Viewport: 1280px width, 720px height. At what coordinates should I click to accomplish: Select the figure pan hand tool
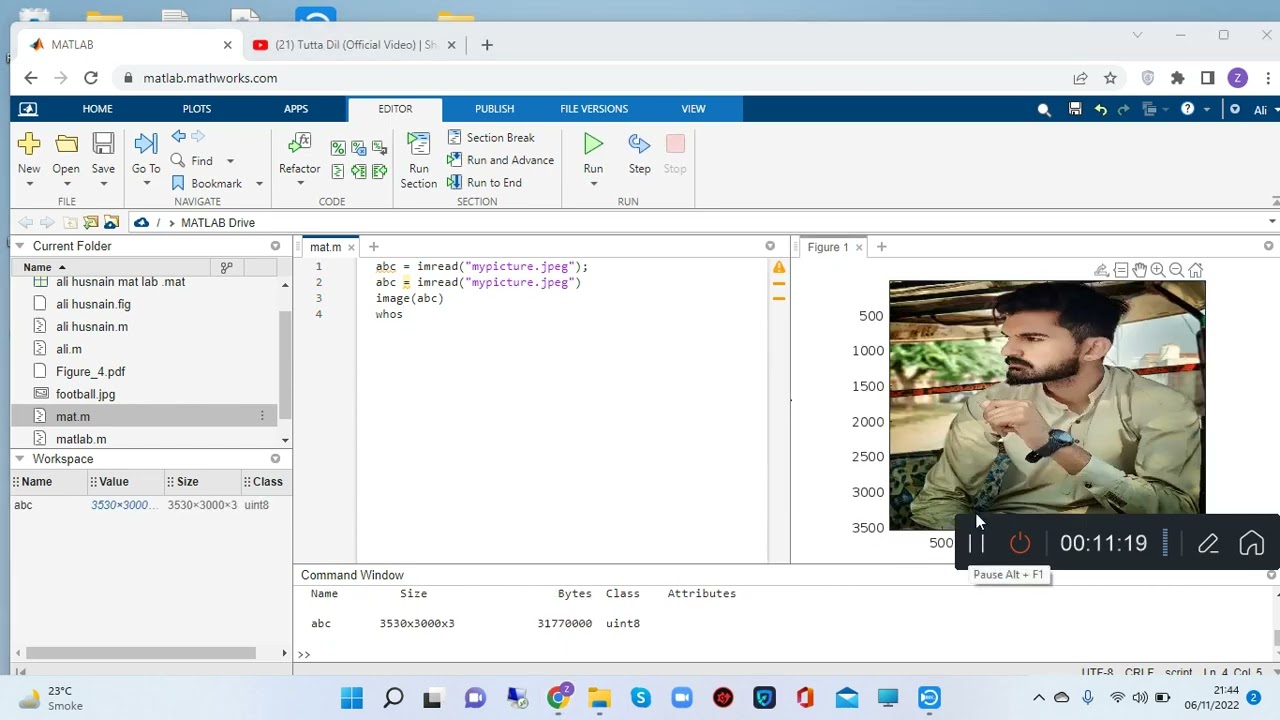1139,270
